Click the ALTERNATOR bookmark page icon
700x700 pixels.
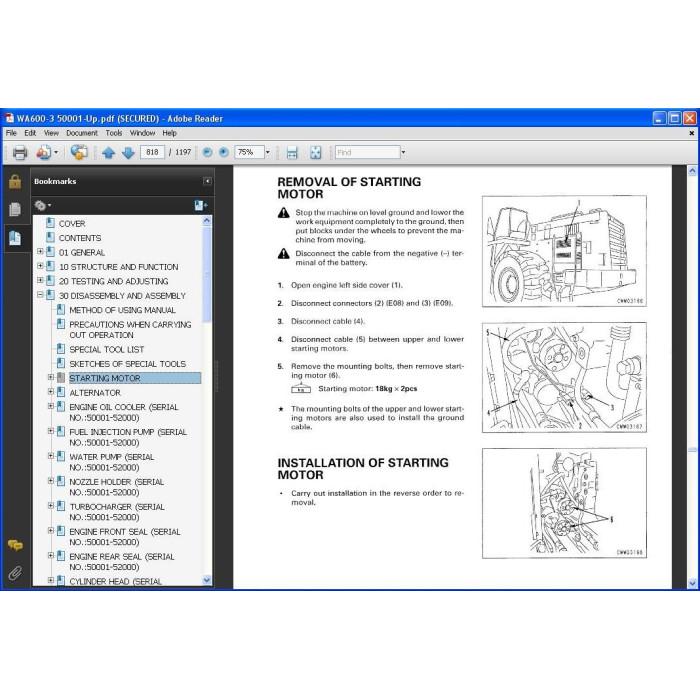point(61,392)
